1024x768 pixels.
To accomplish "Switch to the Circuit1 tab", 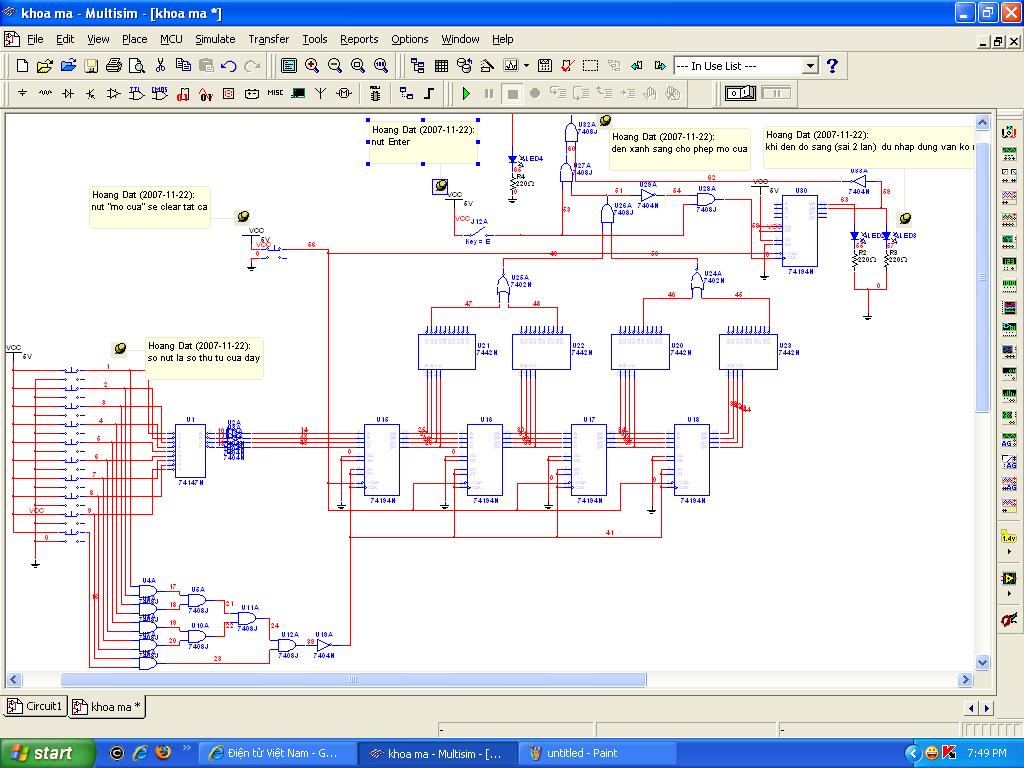I will [35, 706].
